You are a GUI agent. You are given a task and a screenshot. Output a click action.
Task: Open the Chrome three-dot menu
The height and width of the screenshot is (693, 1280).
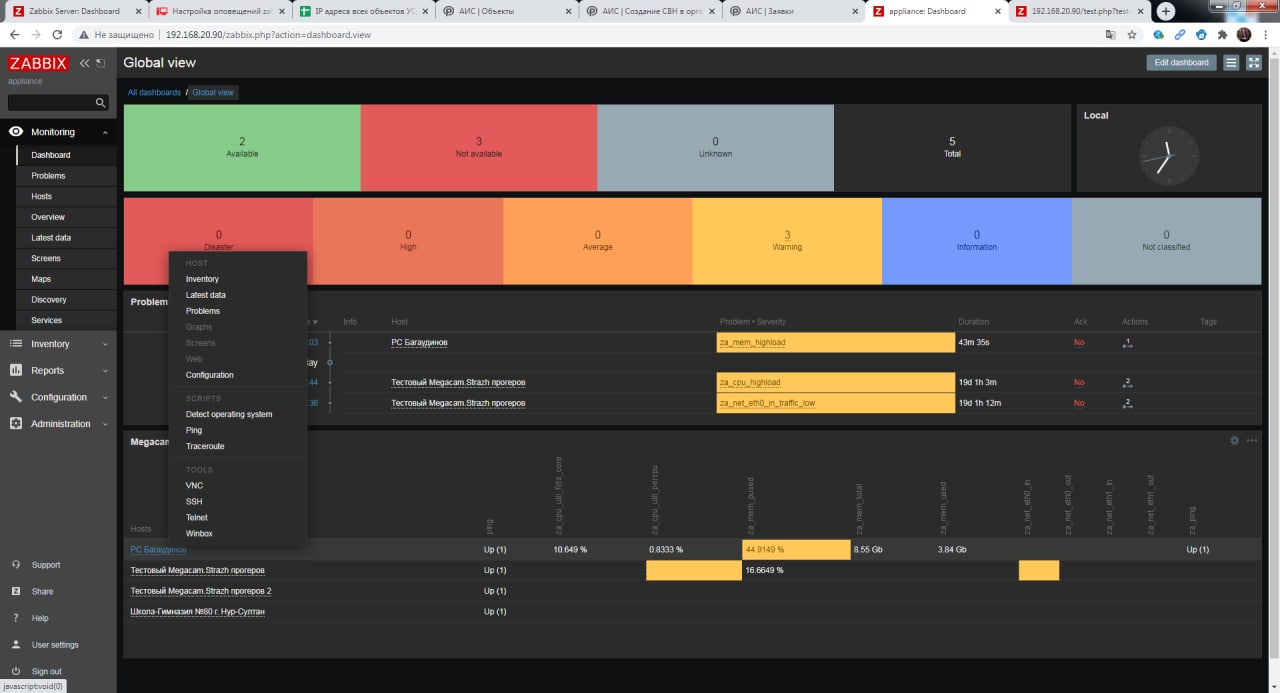(x=1265, y=34)
